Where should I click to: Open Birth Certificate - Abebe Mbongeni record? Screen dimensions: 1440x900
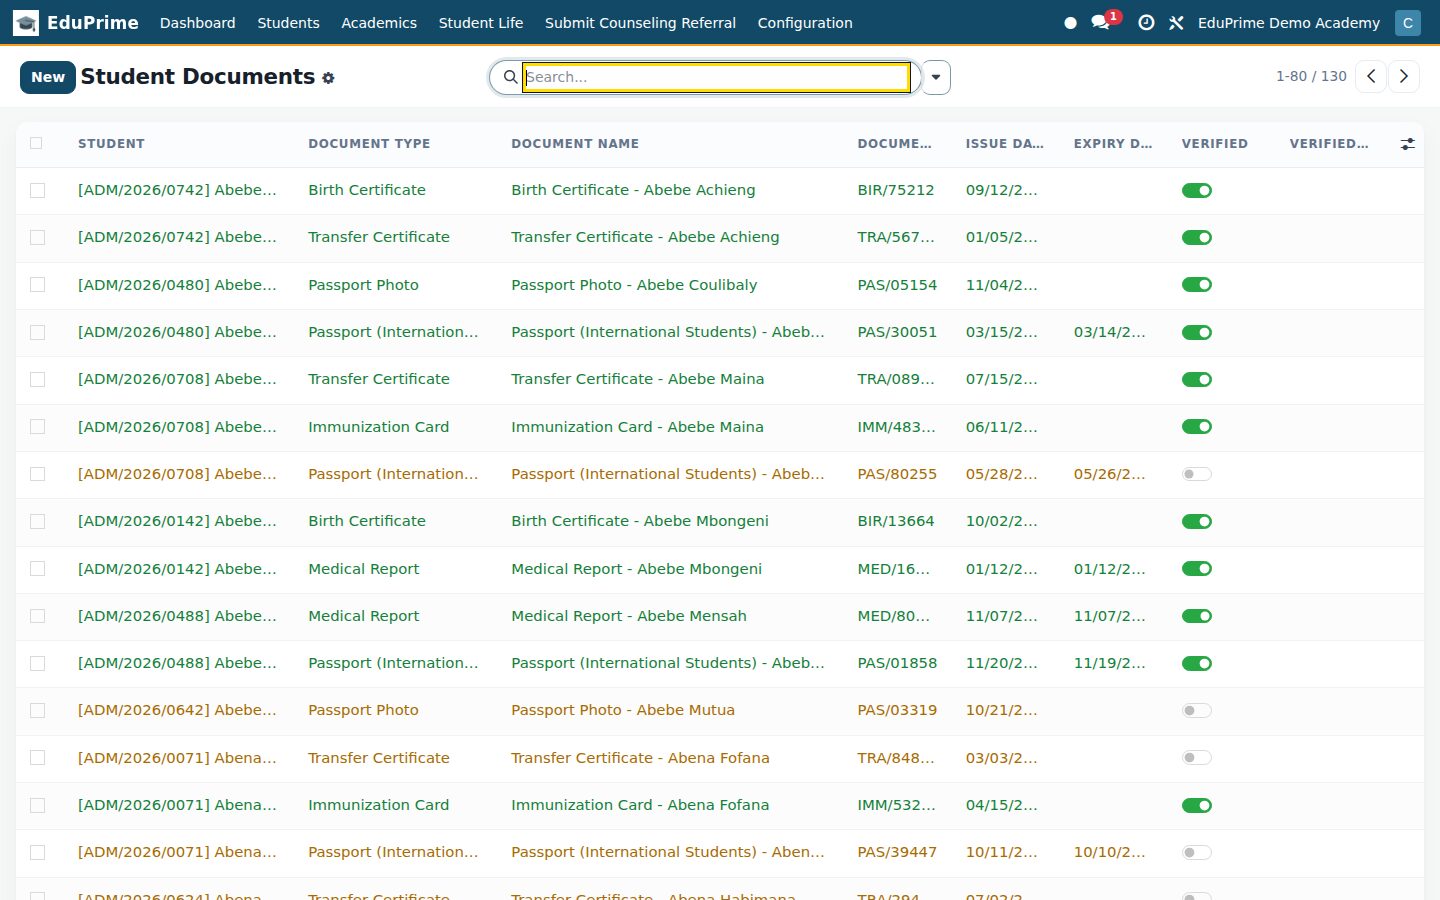(x=640, y=521)
